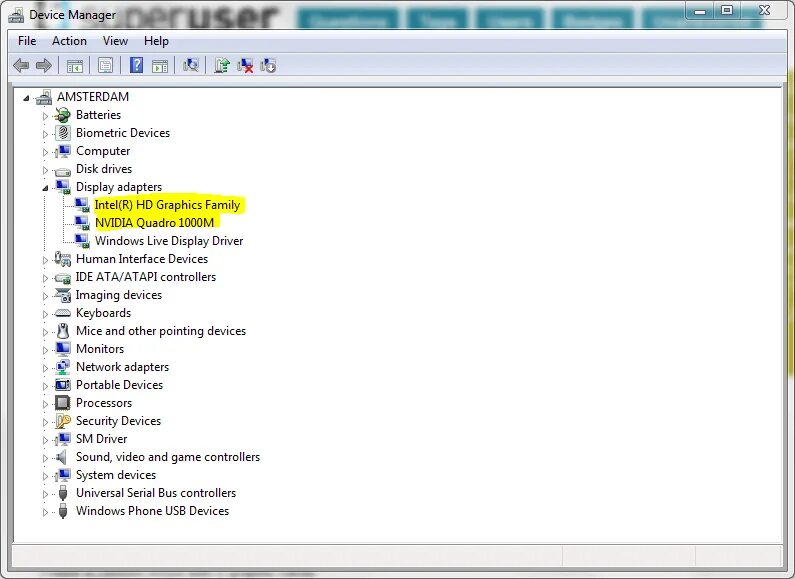Maximize the Device Manager window
The width and height of the screenshot is (795, 579).
[727, 11]
